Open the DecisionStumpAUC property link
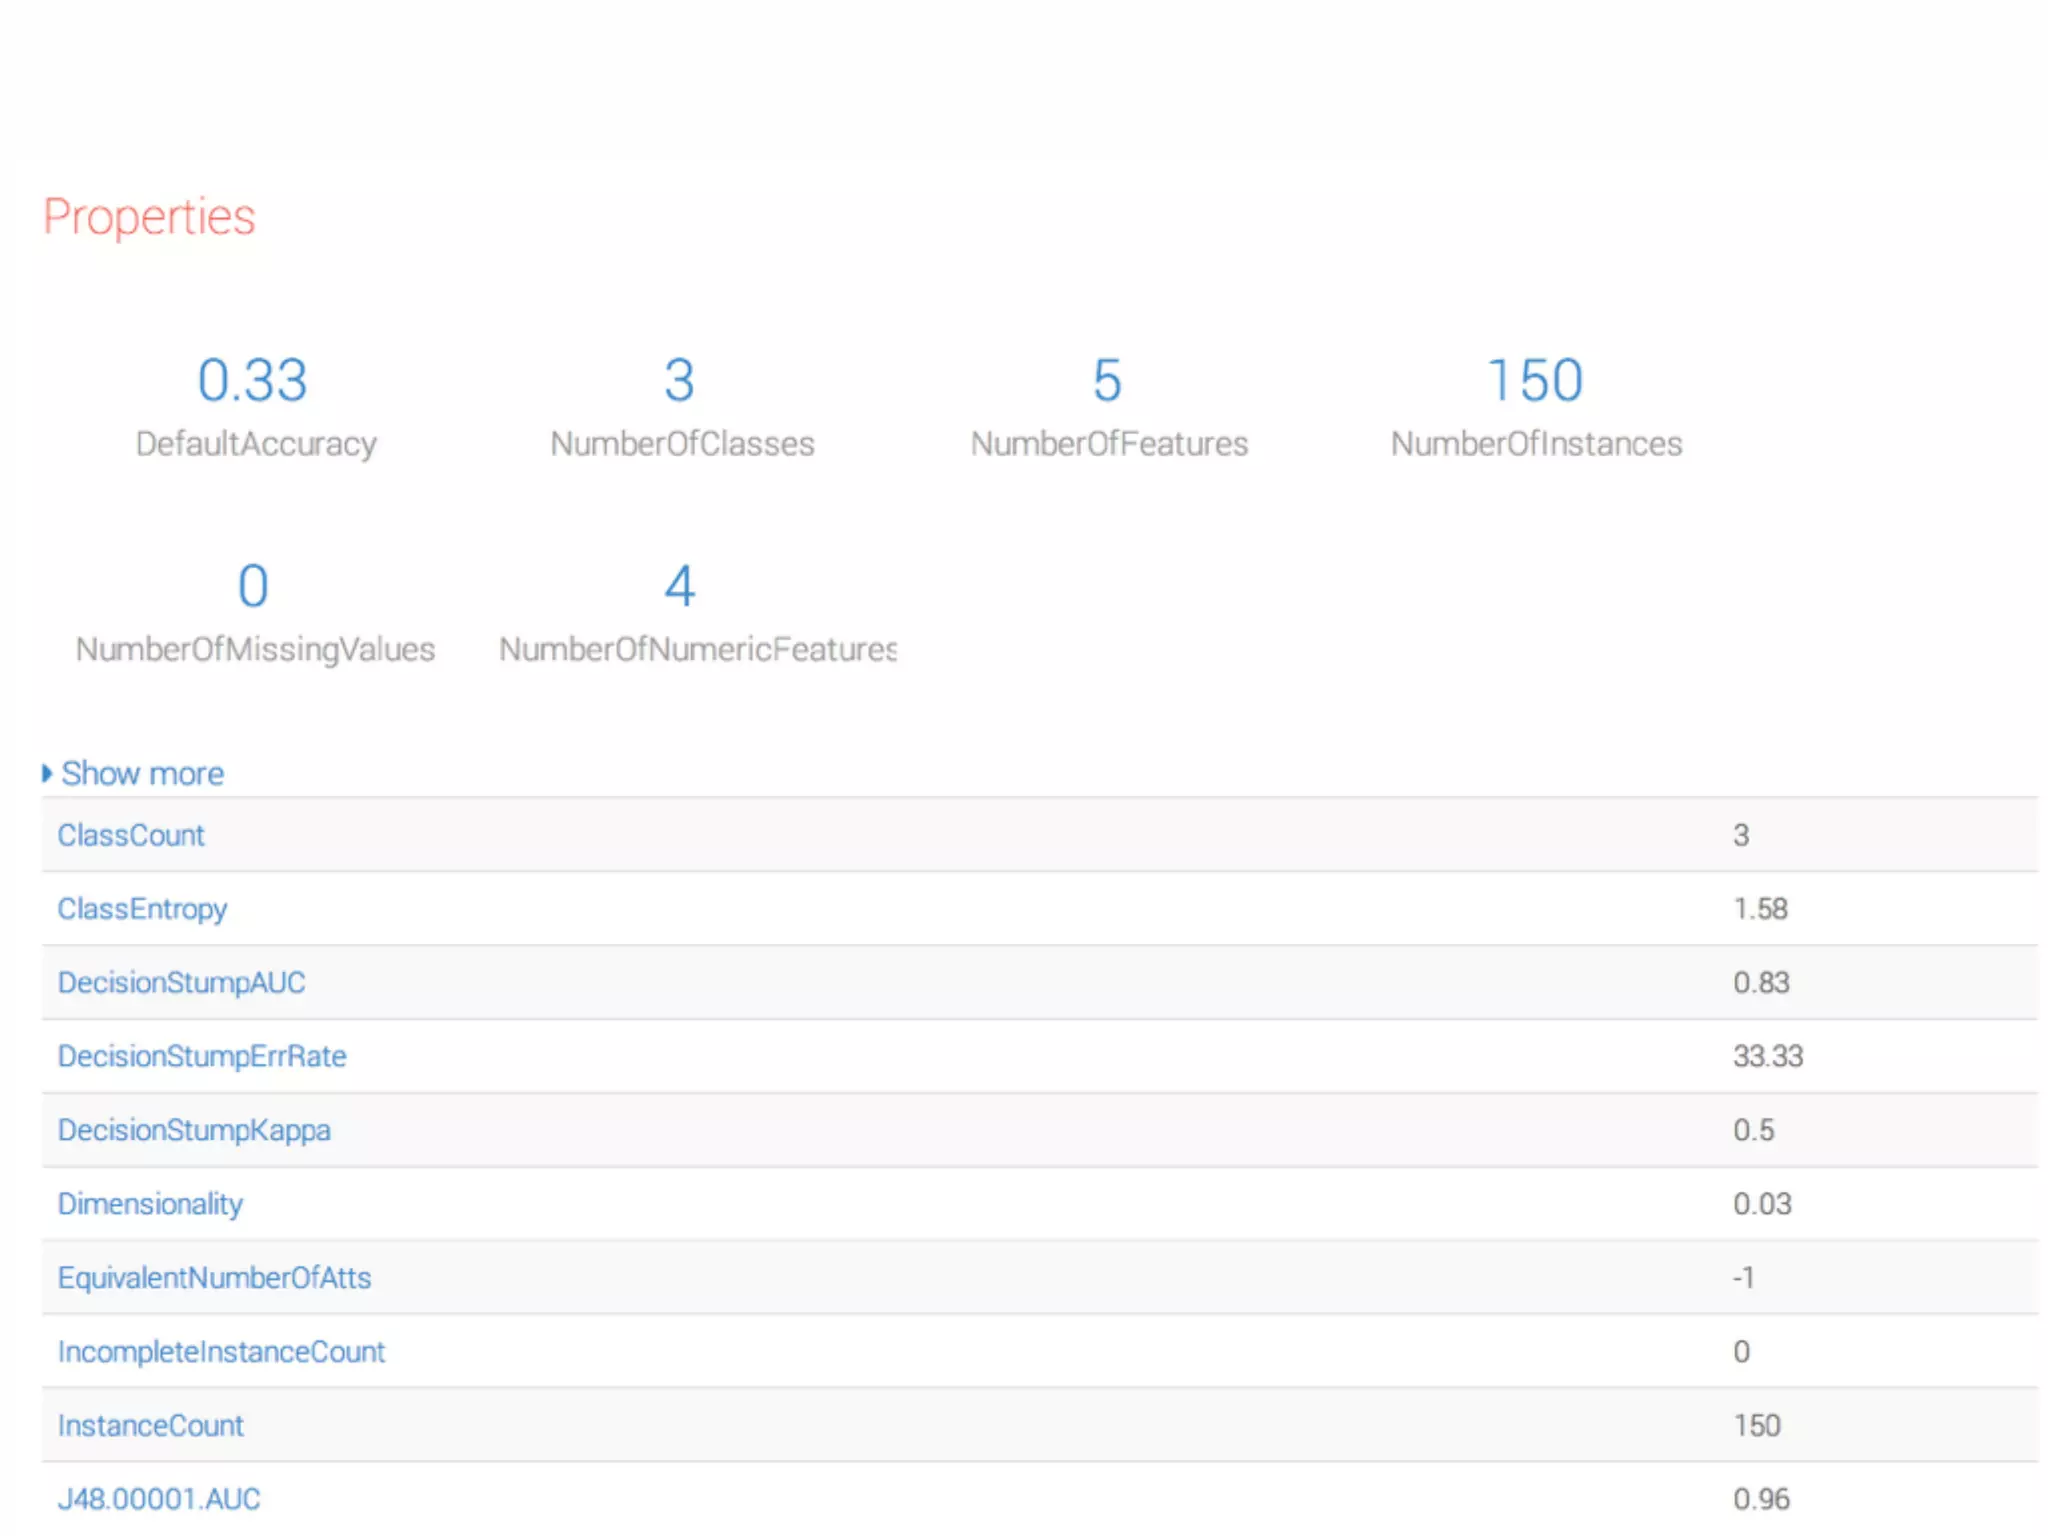 tap(181, 982)
